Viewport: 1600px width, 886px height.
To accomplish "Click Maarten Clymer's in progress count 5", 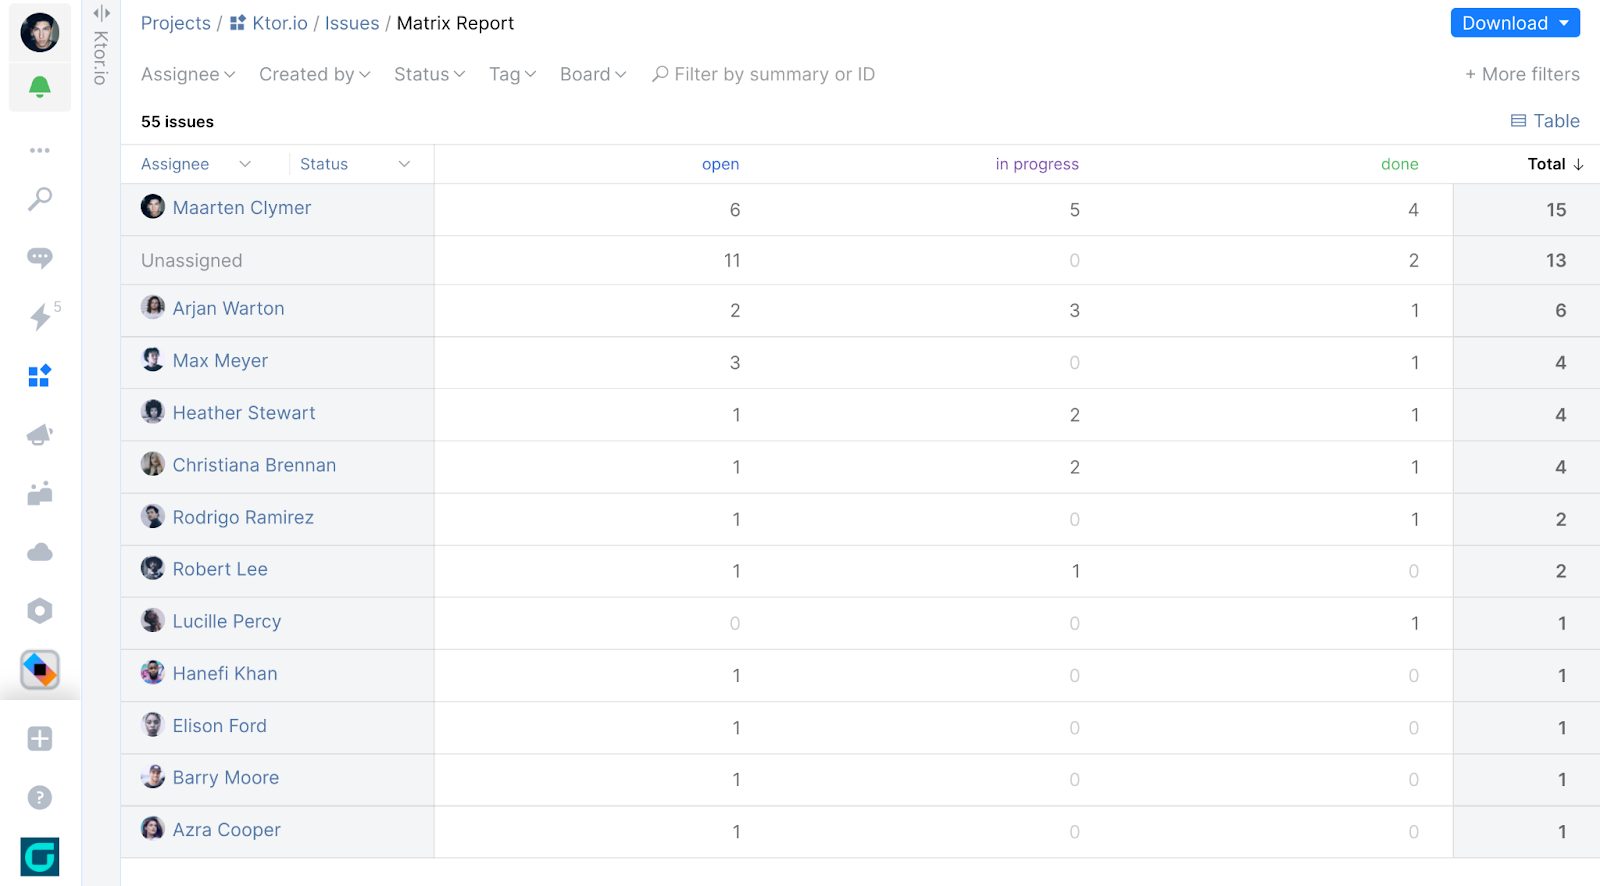I will click(1075, 210).
